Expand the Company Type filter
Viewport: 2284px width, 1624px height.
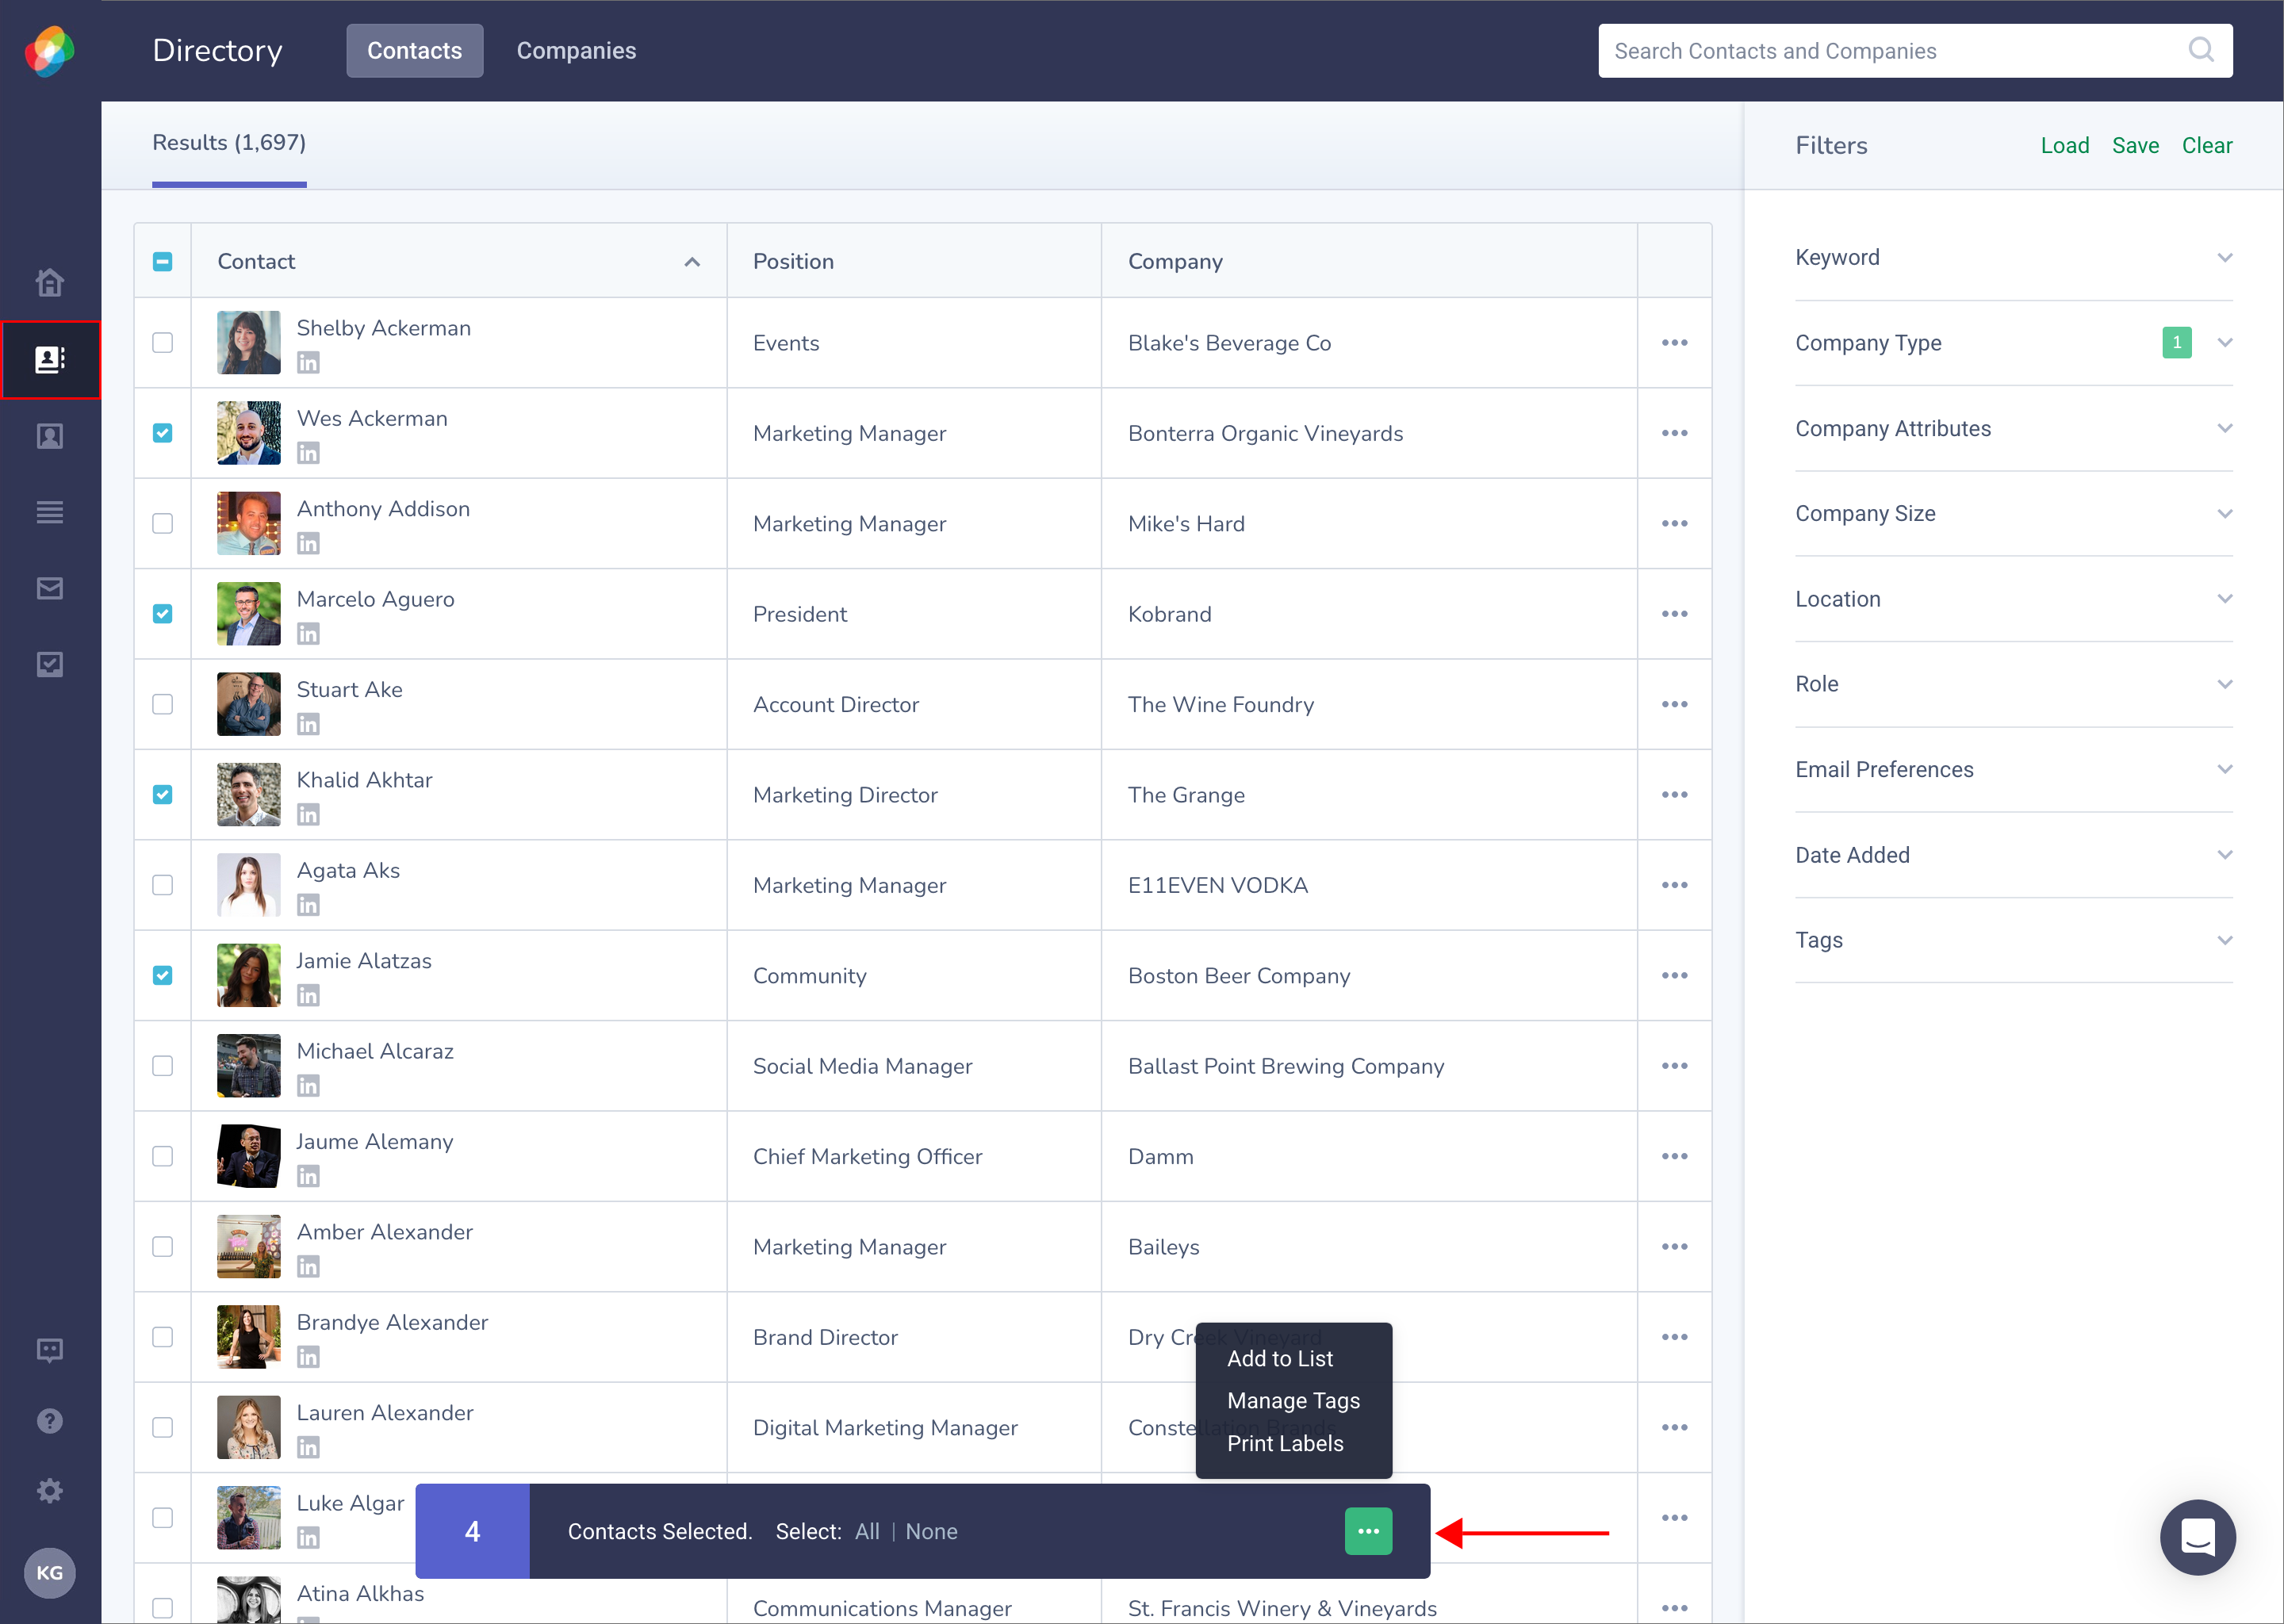[x=2014, y=343]
